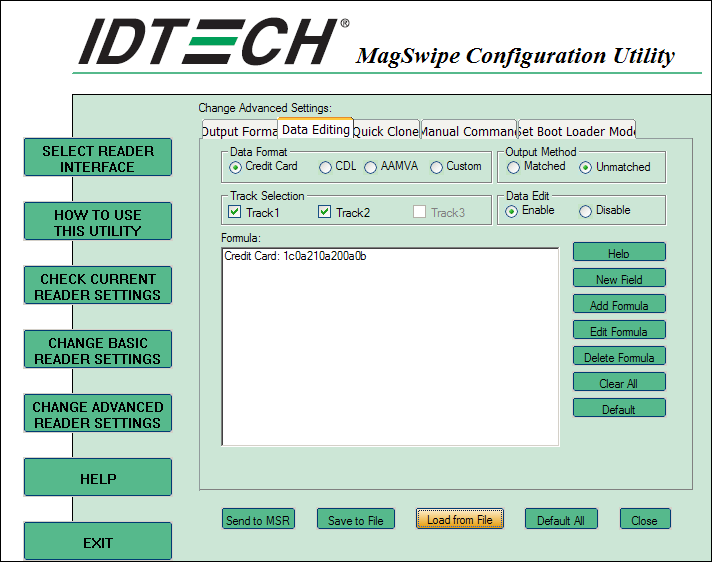Click Send to MSR button
The image size is (712, 562).
point(258,519)
